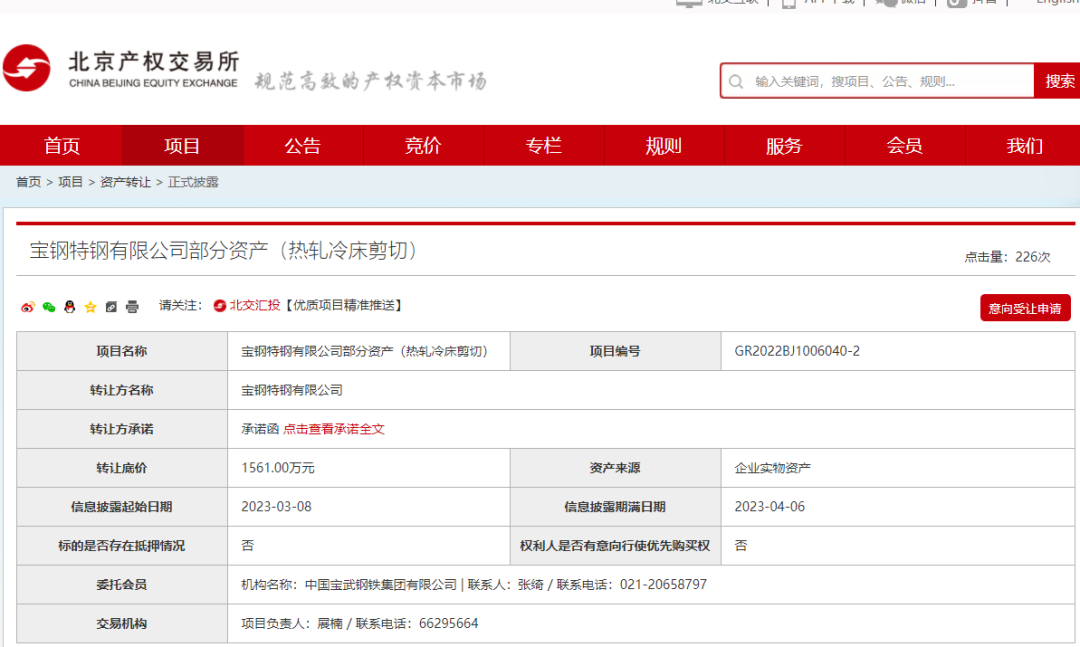Click the slogan 规范高效的产权资本市场
The height and width of the screenshot is (647, 1080).
pos(371,81)
